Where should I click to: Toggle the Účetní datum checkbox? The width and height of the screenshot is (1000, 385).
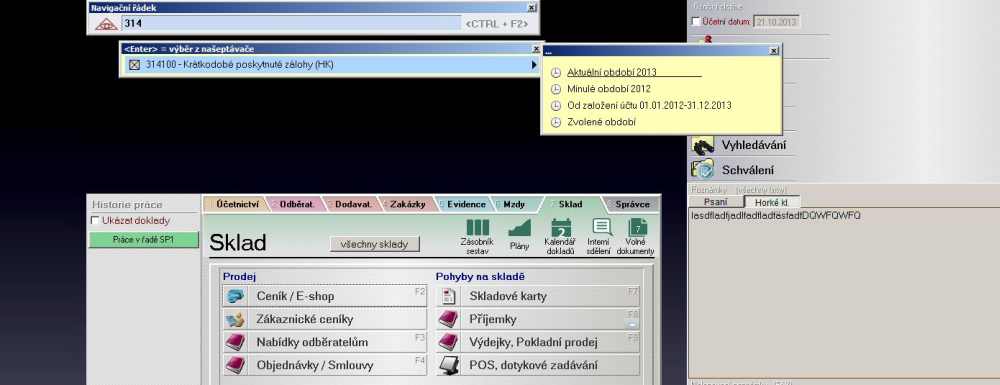[x=696, y=22]
